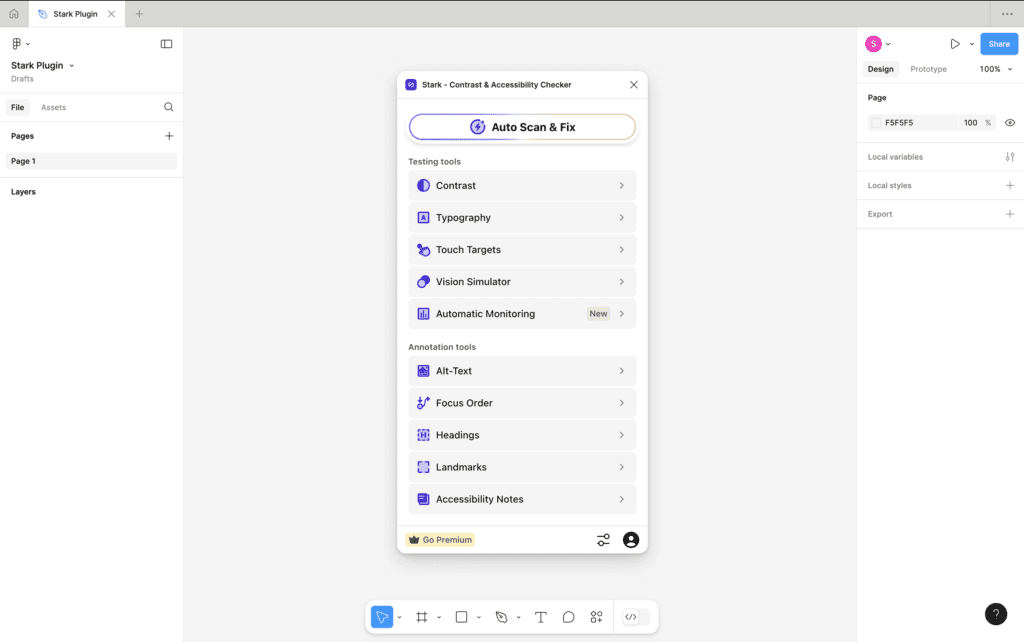The height and width of the screenshot is (642, 1024).
Task: Open a new tab with plus
Action: coord(139,14)
